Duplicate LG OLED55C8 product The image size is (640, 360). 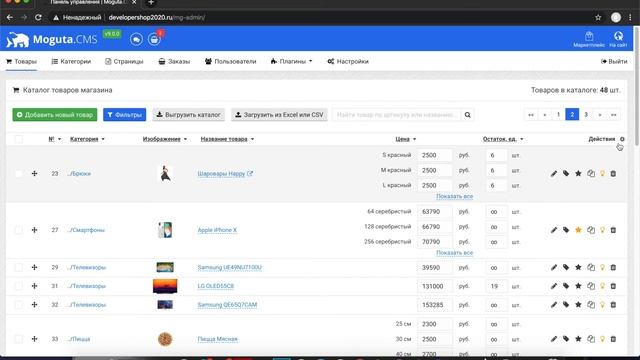pos(591,286)
